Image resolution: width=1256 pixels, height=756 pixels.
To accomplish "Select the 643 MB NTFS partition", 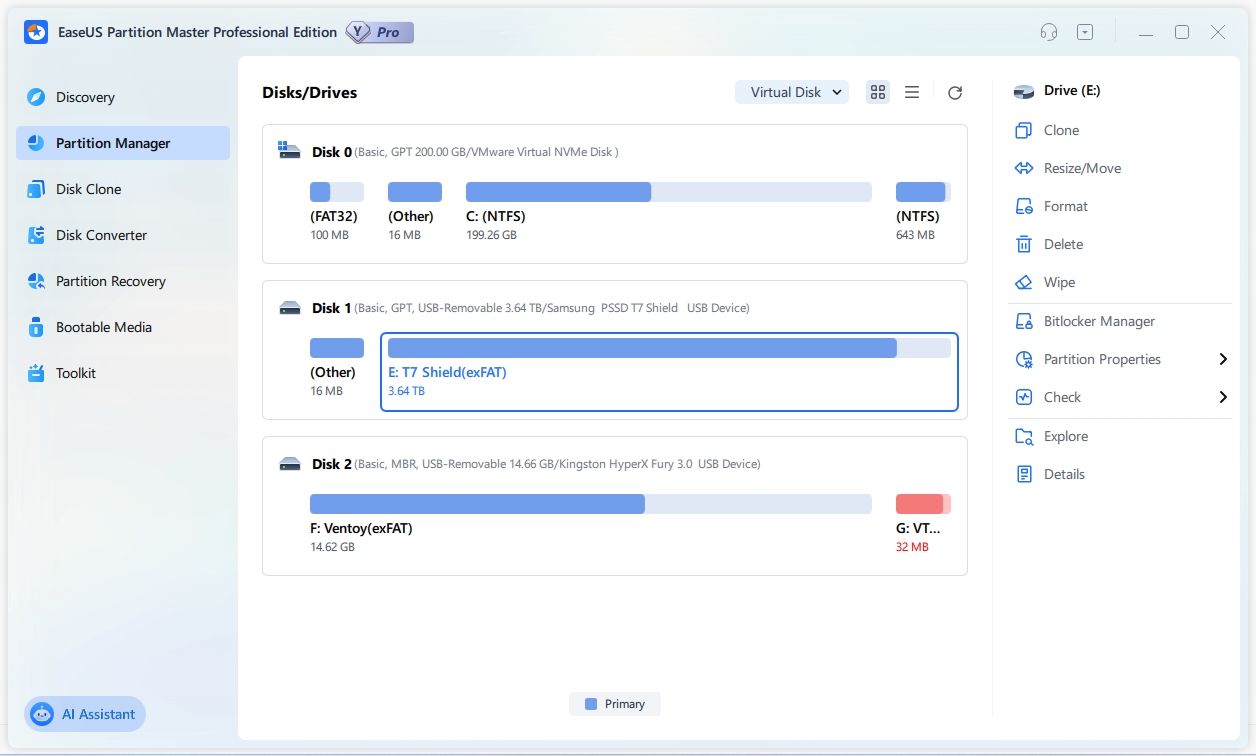I will [x=923, y=212].
